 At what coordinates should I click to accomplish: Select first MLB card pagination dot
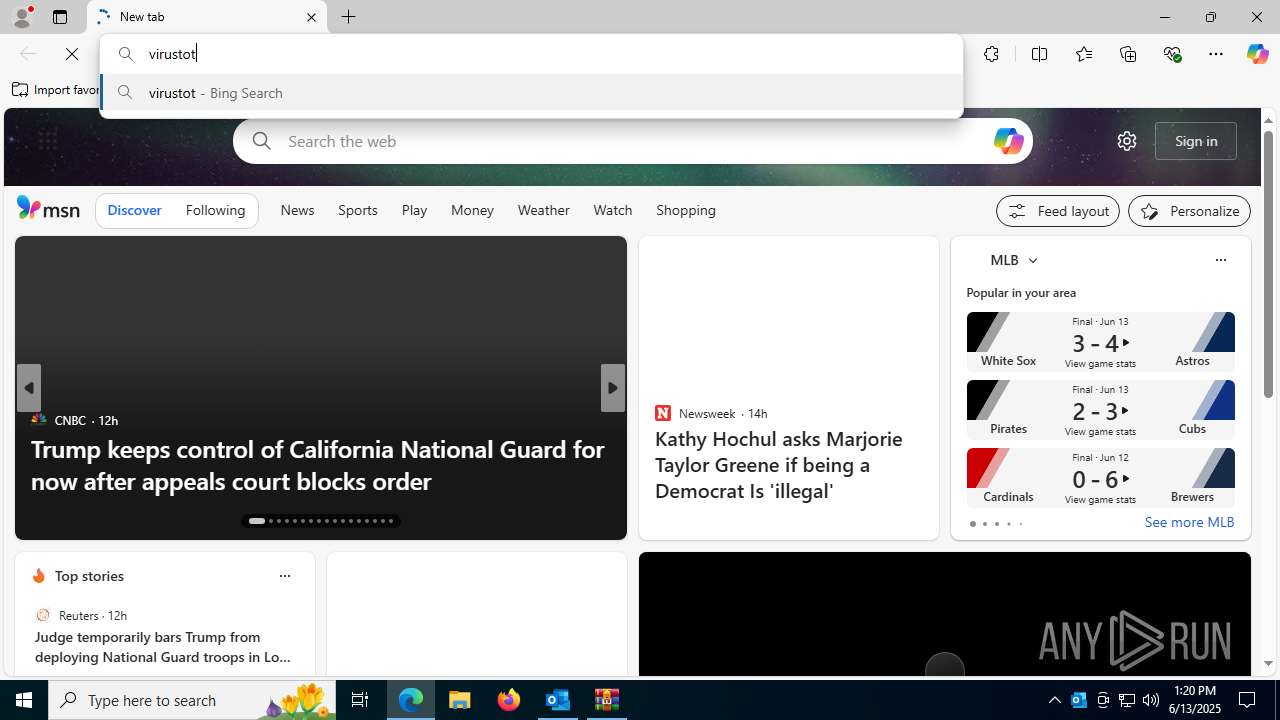(x=972, y=524)
